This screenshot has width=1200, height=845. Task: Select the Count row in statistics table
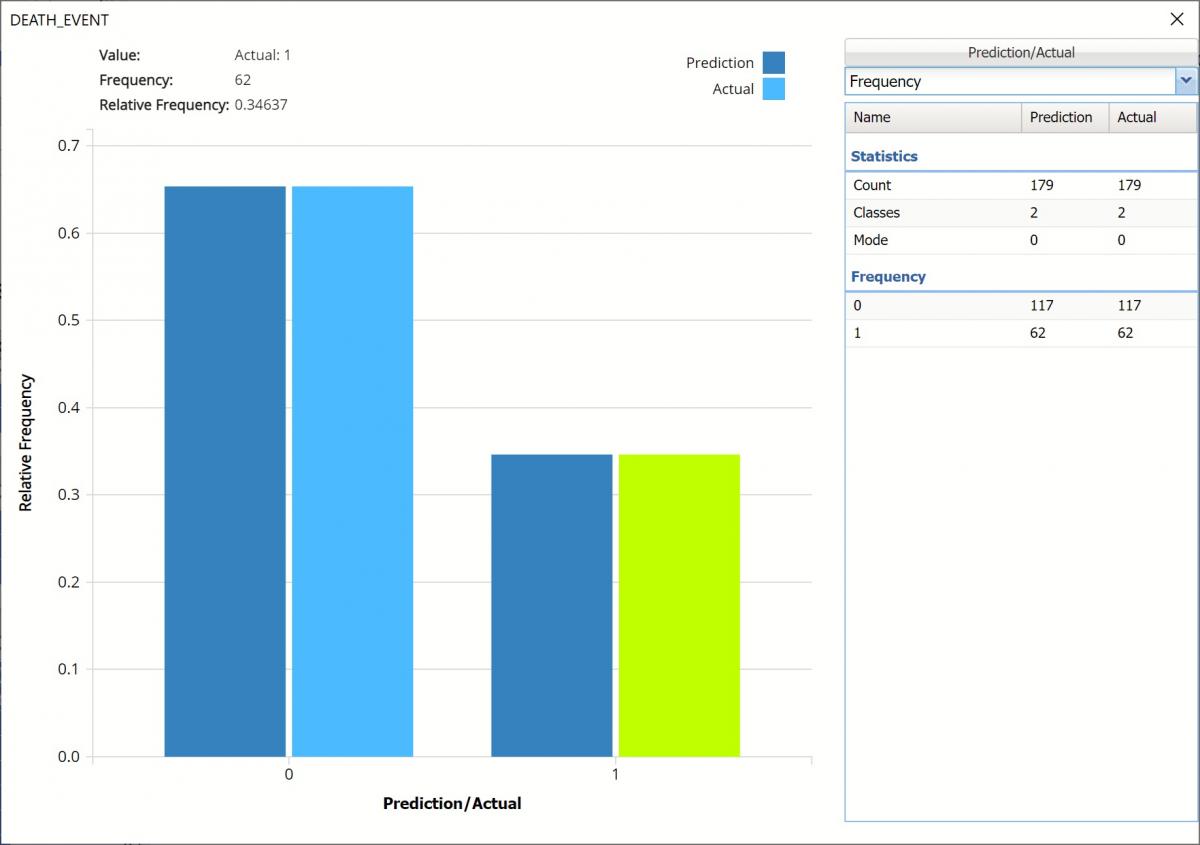pos(1020,185)
